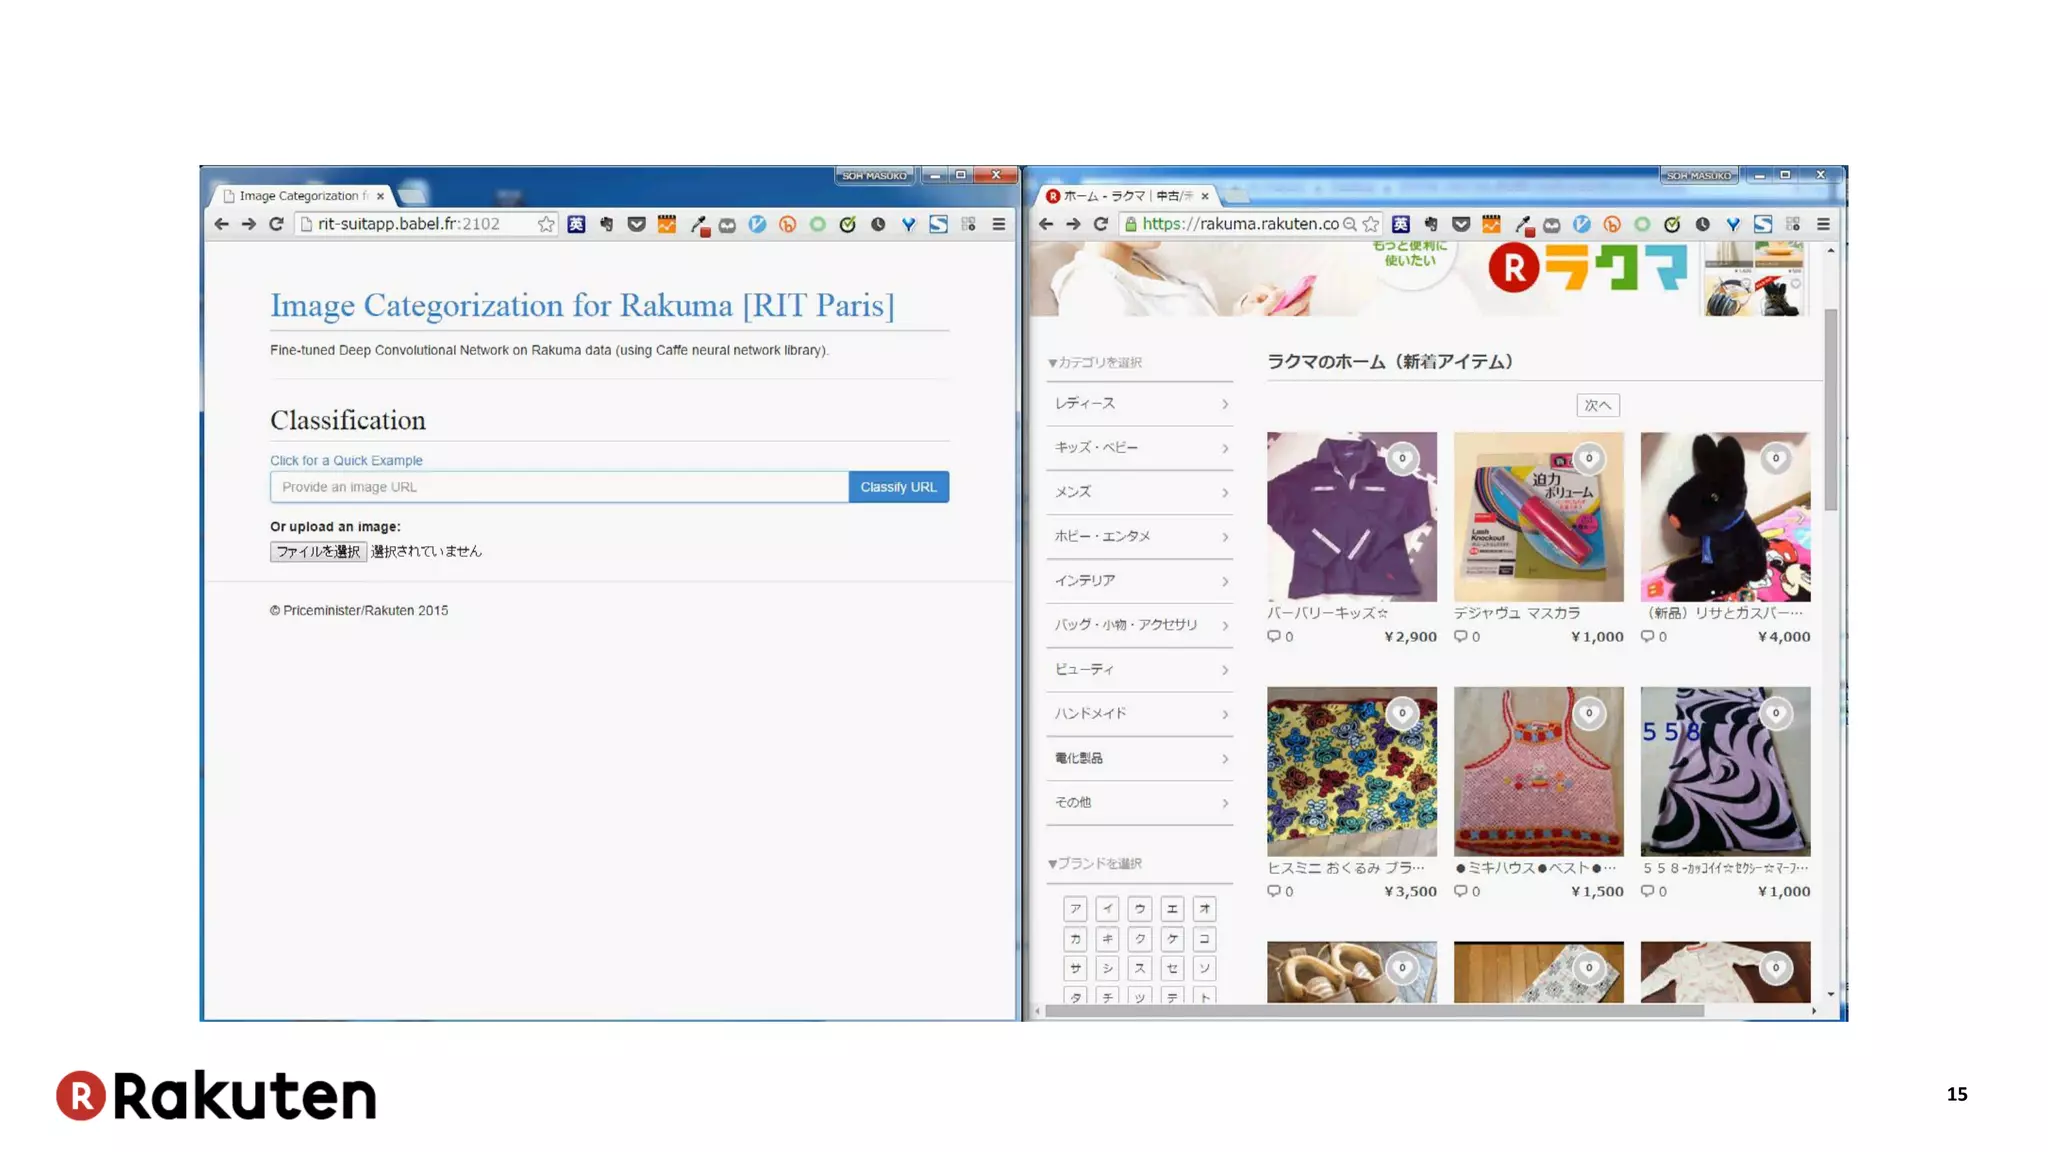Open the clock extension icon in the Rakuma window
This screenshot has width=2048, height=1152.
click(1702, 224)
